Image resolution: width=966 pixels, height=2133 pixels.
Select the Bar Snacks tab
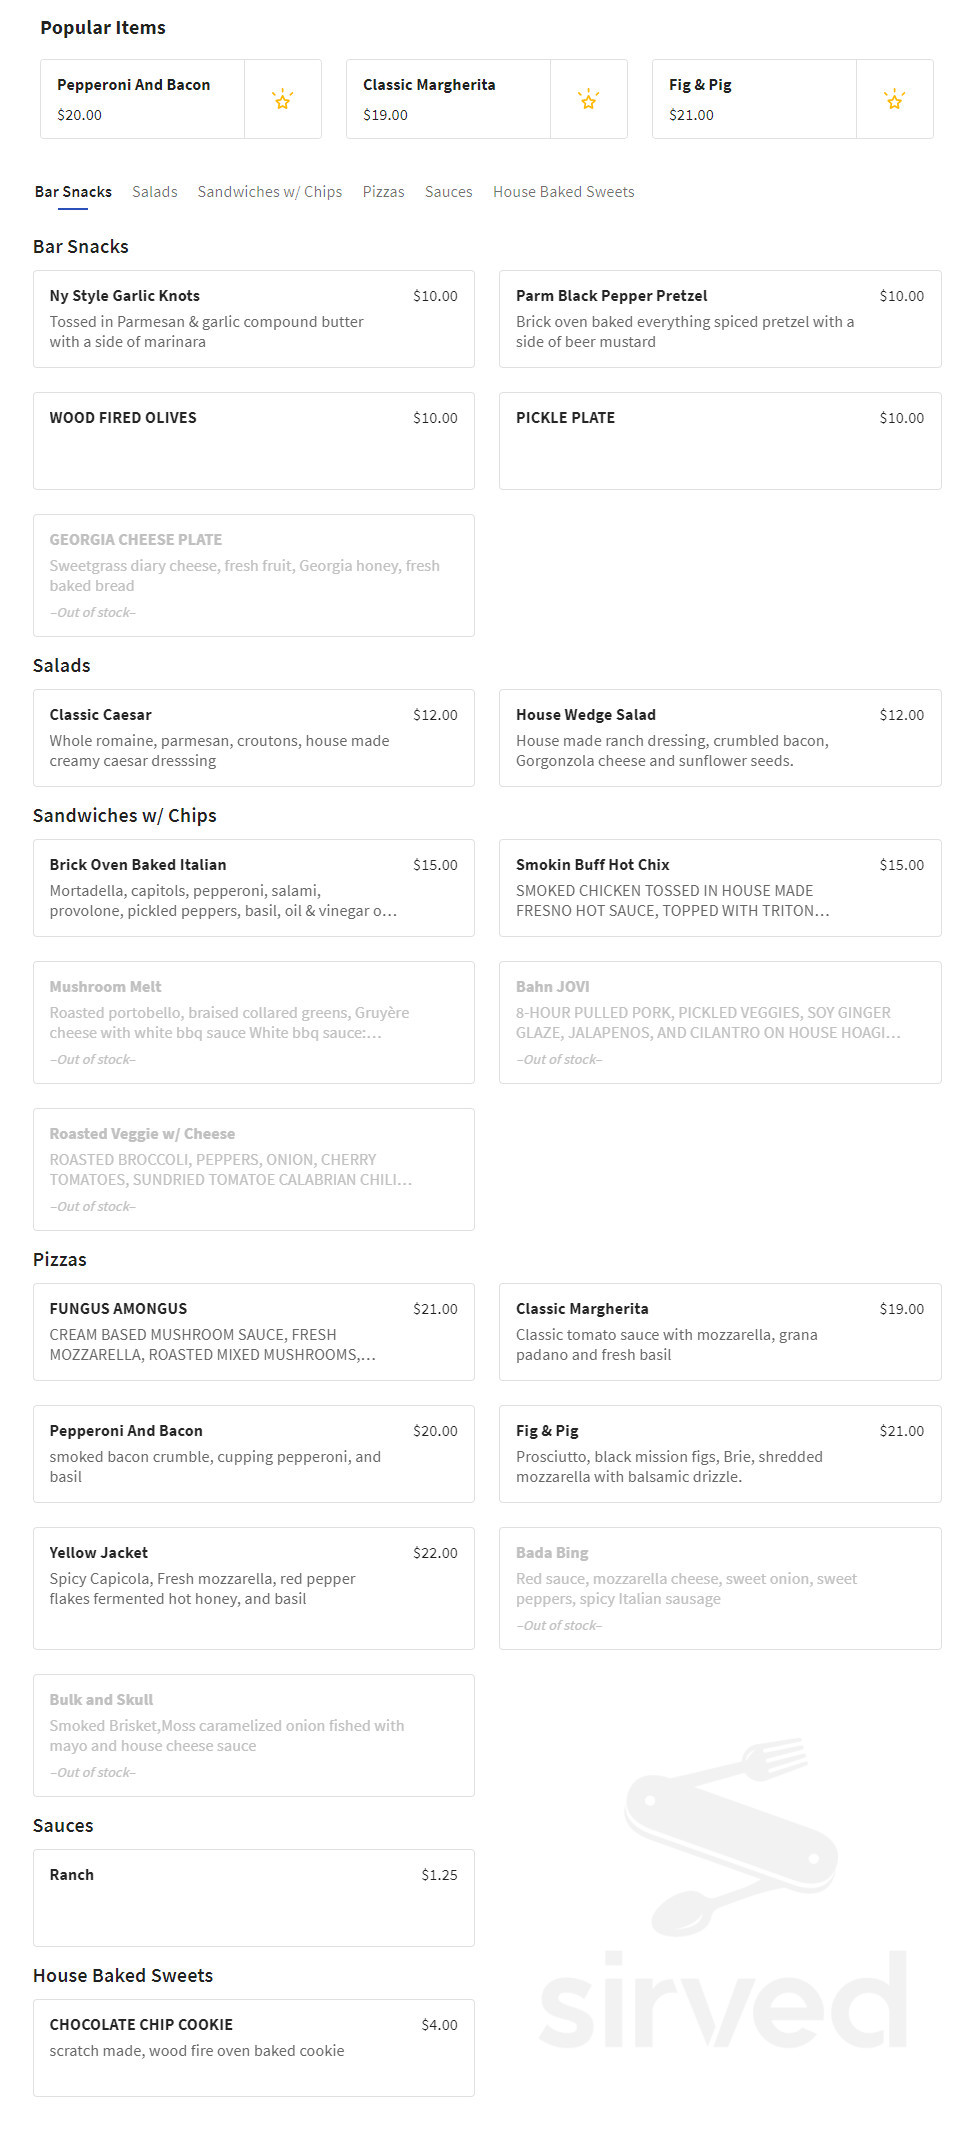pos(72,191)
